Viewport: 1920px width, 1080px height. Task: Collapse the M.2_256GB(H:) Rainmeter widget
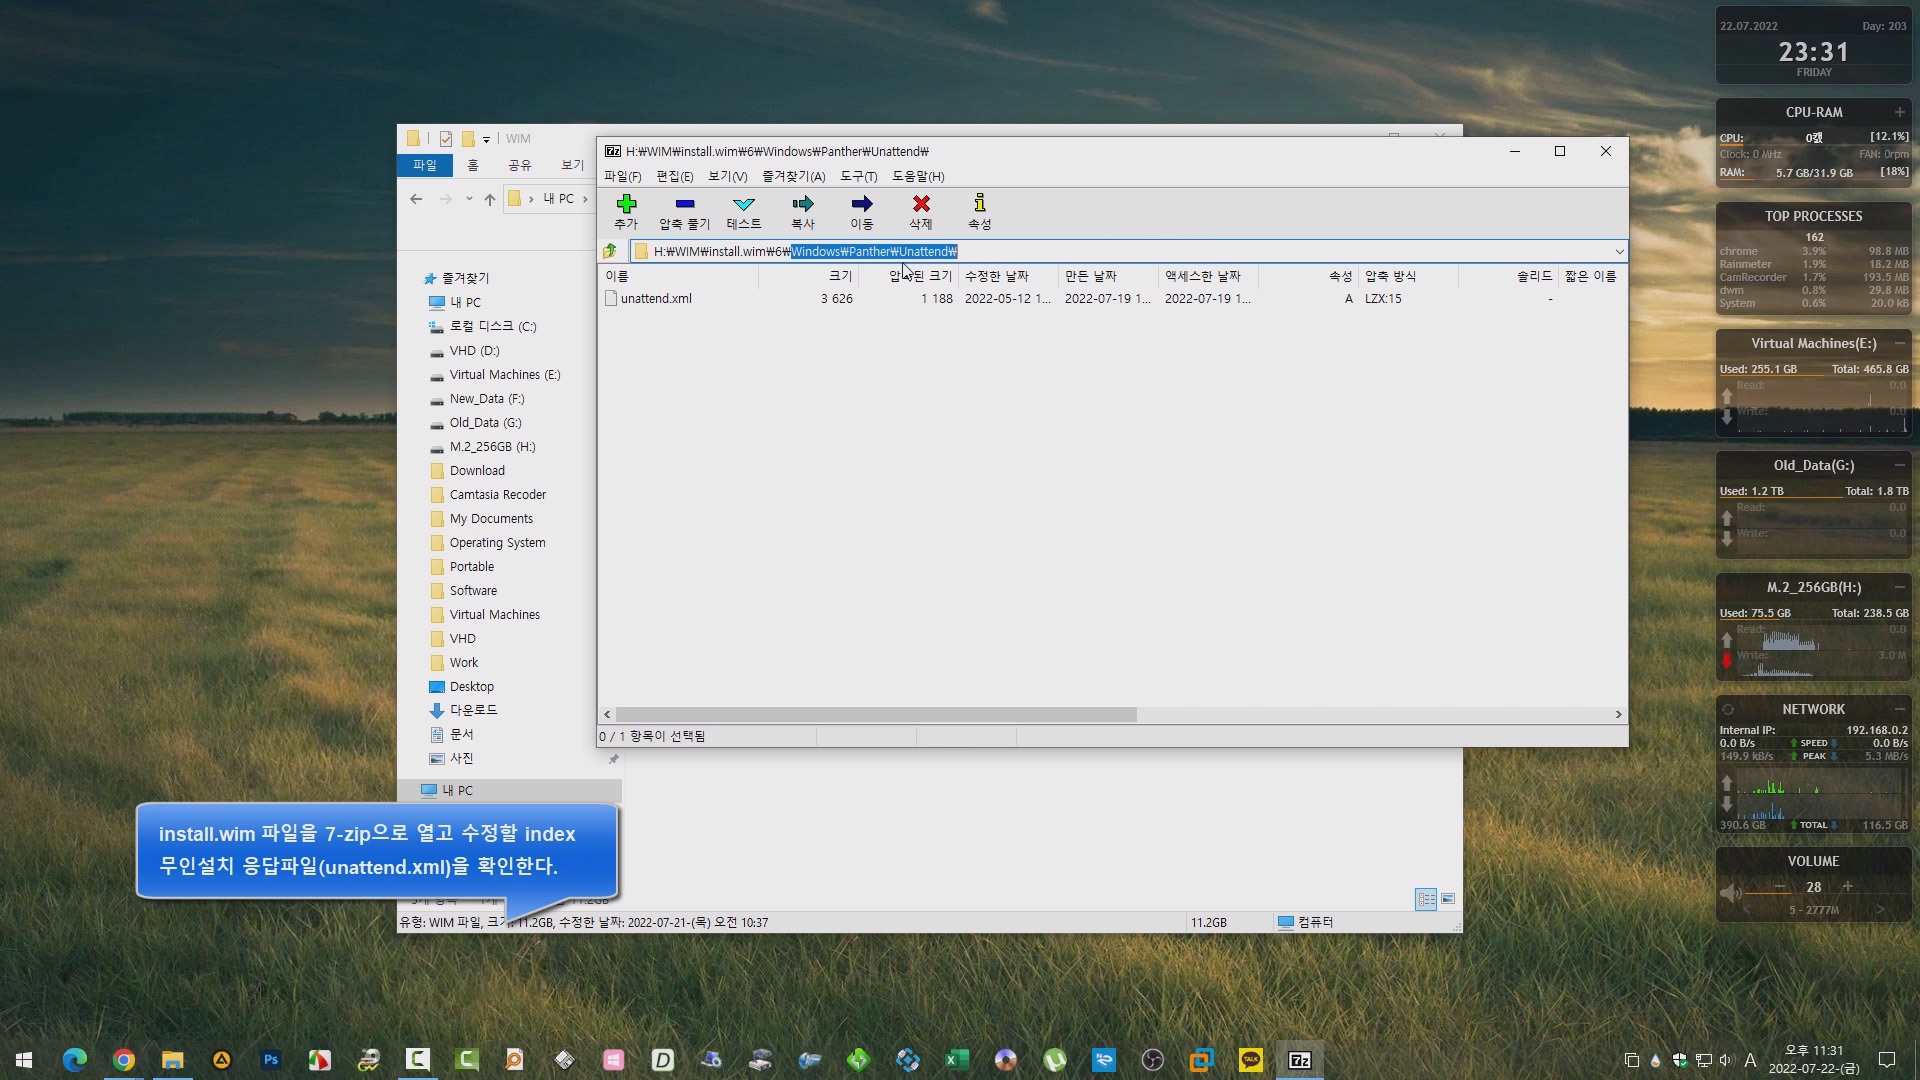[1899, 587]
